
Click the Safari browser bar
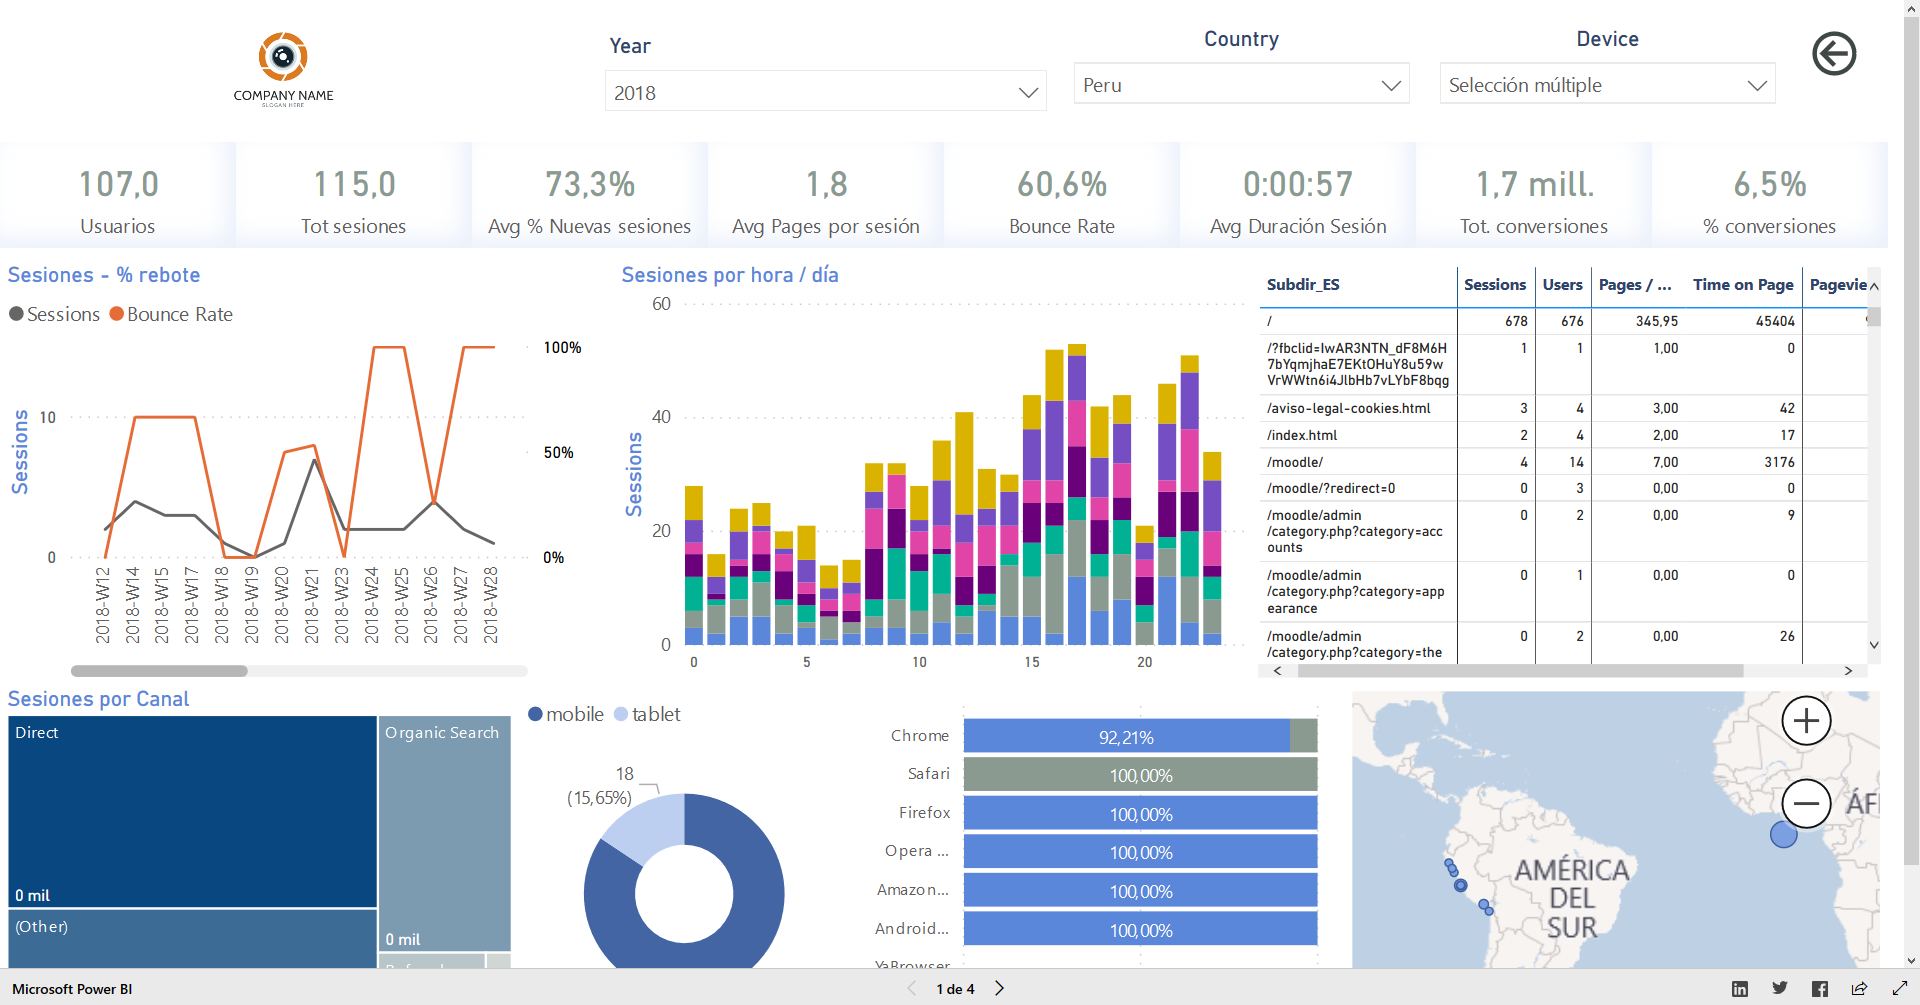[1140, 775]
